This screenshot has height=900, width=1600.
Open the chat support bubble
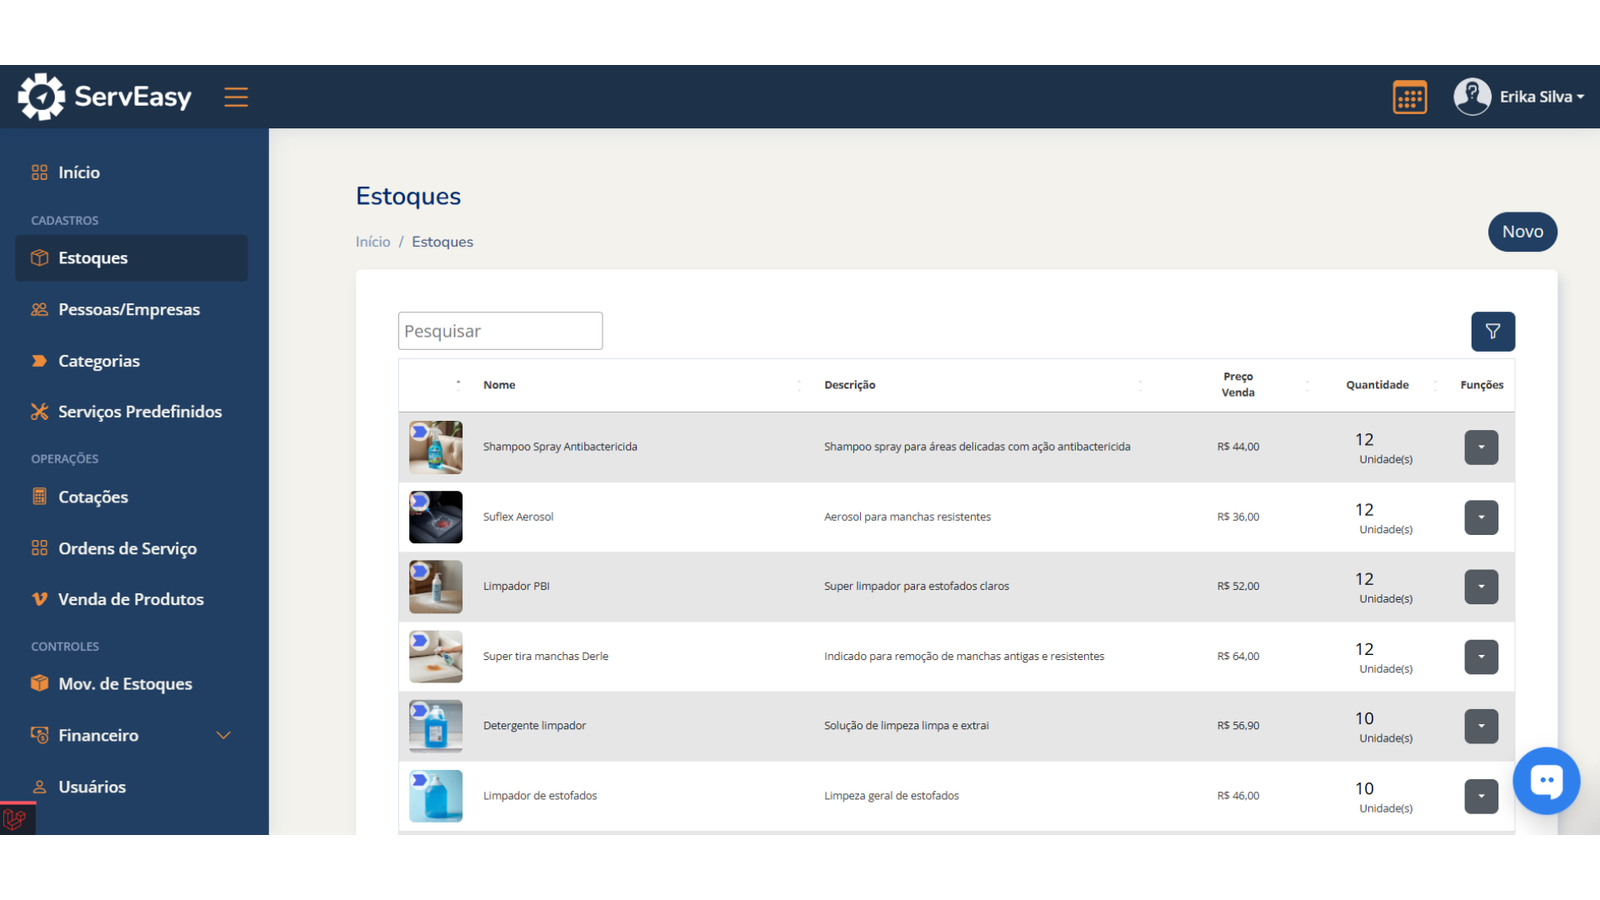[x=1545, y=781]
